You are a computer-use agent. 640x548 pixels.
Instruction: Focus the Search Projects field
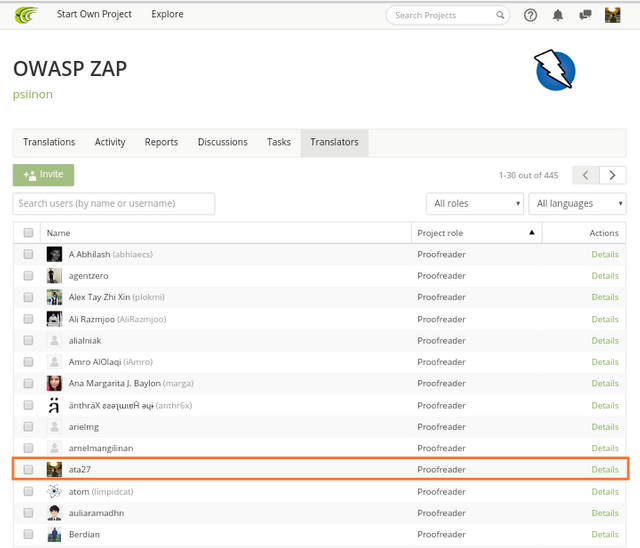[x=447, y=15]
